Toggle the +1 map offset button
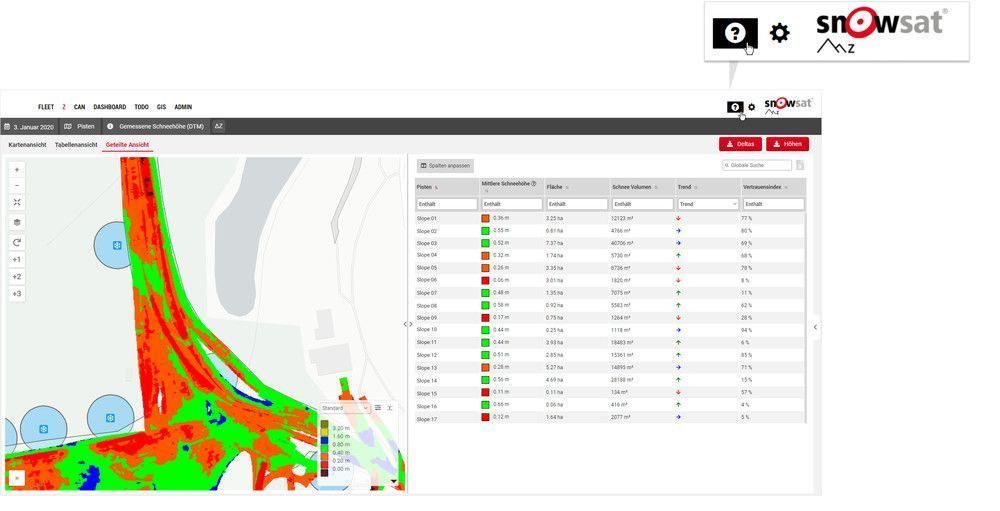 coord(17,260)
